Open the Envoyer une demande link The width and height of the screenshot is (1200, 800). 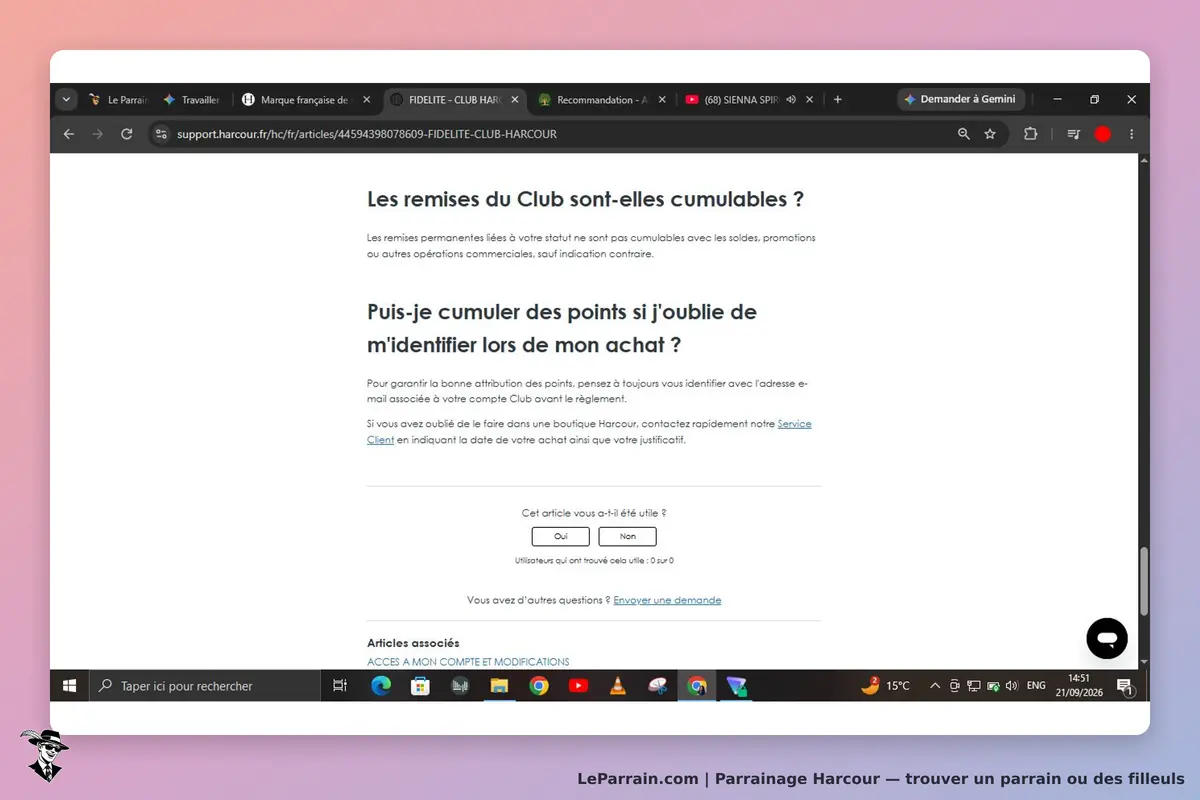coord(667,600)
